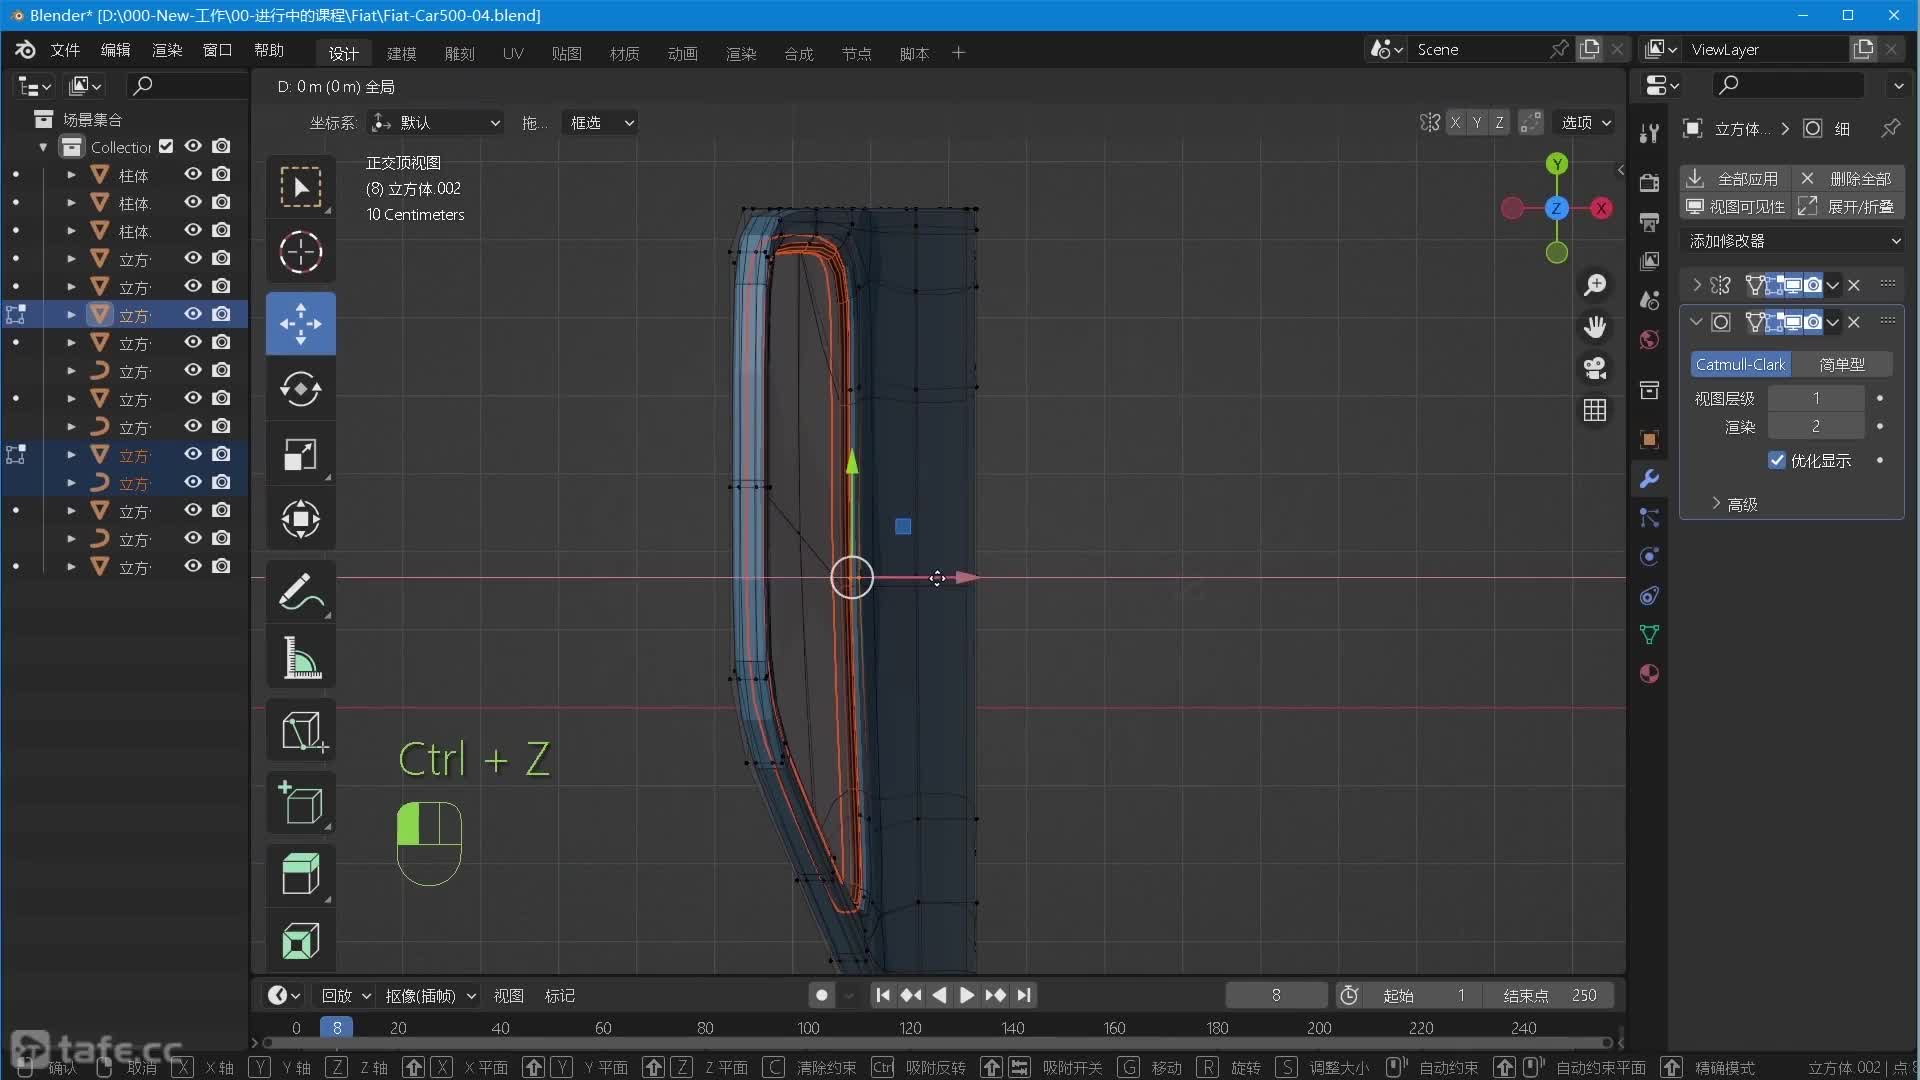Viewport: 1920px width, 1080px height.
Task: Toggle X mirror in viewport header
Action: click(x=1455, y=122)
